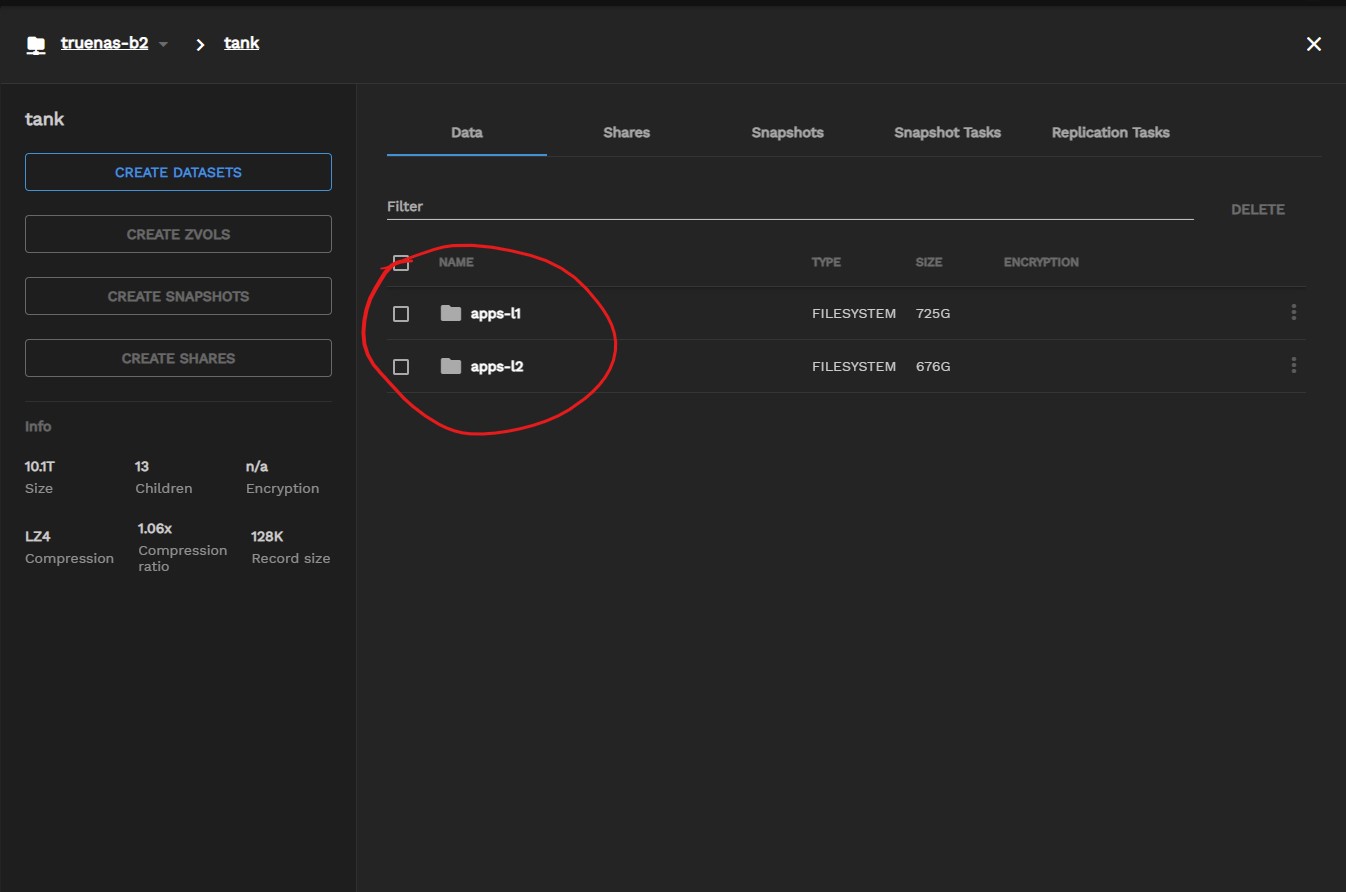
Task: Click the CREATE DATASETS button
Action: pyautogui.click(x=178, y=172)
